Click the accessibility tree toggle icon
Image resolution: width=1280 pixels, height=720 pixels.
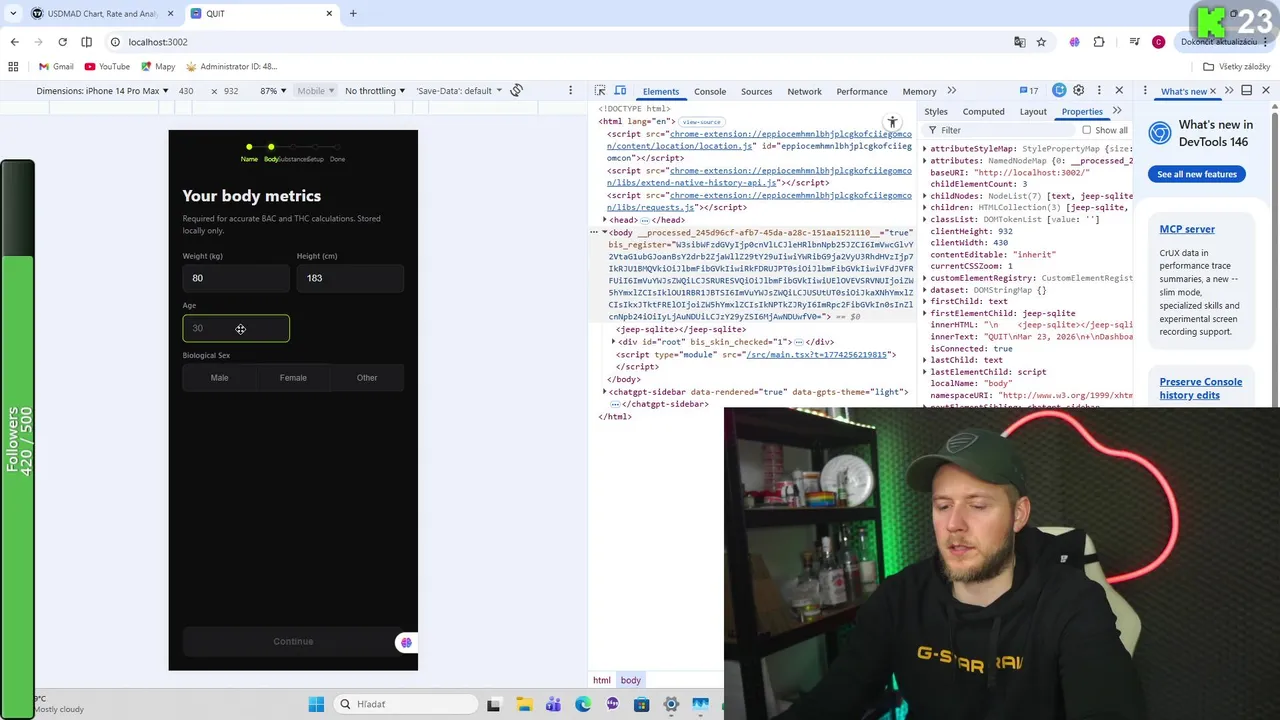pyautogui.click(x=892, y=123)
